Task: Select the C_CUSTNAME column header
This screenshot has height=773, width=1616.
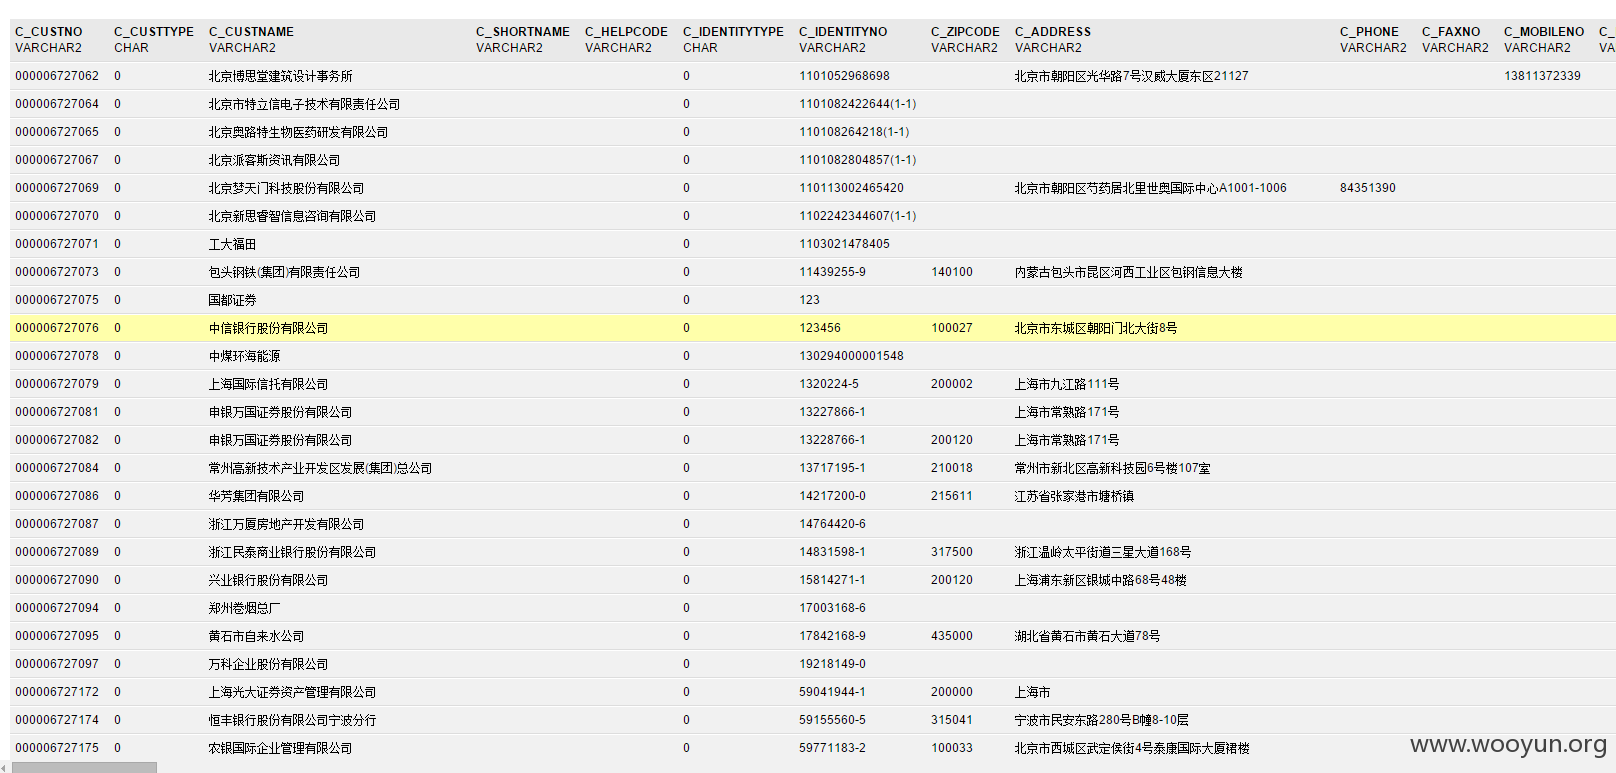Action: click(x=252, y=32)
